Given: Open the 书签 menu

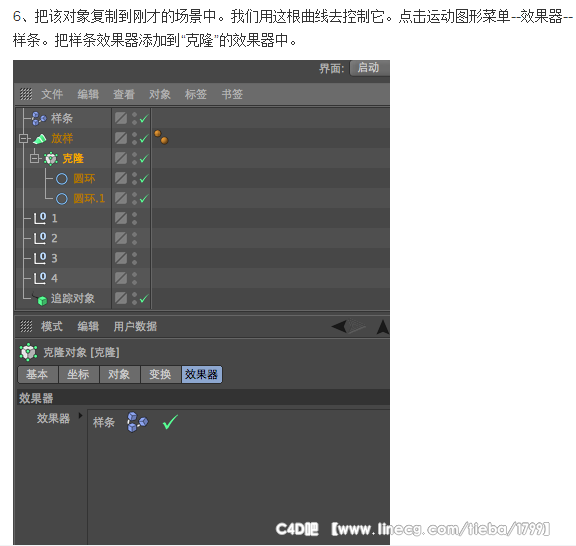Looking at the screenshot, I should tap(232, 94).
